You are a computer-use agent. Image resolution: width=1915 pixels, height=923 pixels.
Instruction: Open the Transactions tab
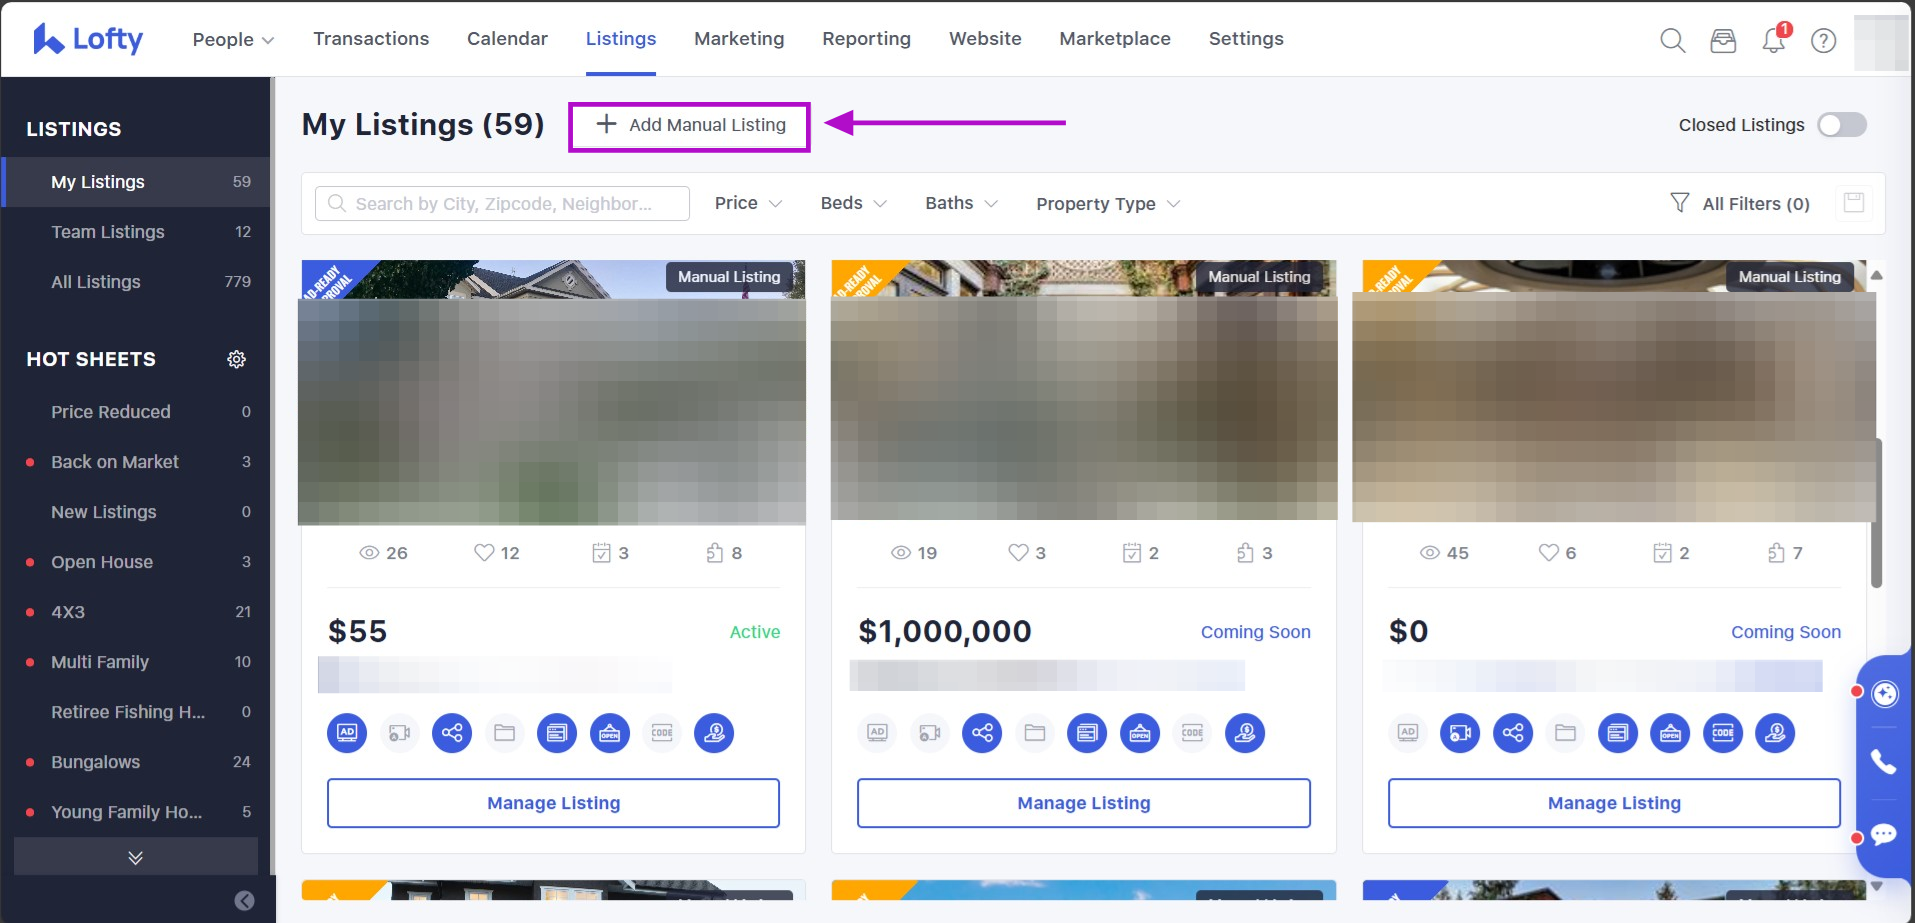tap(371, 39)
